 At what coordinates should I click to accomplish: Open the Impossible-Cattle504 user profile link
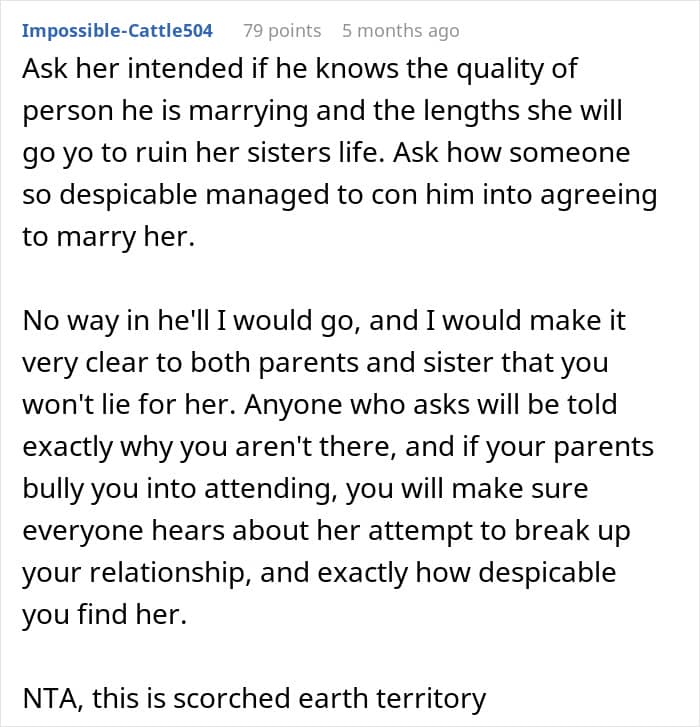[117, 31]
